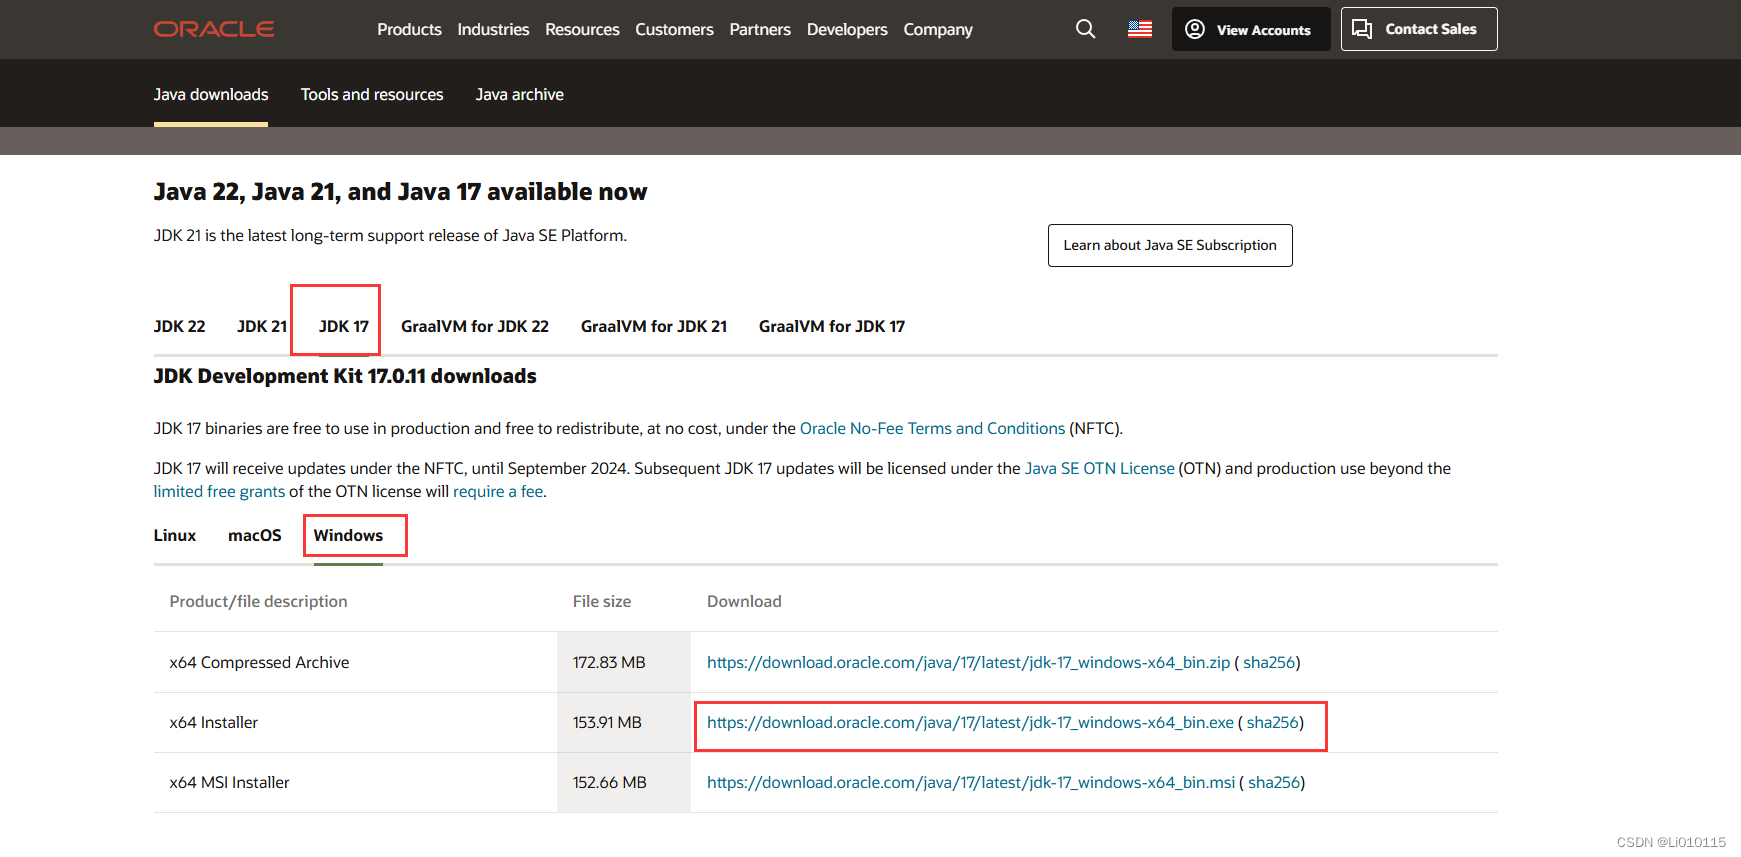Viewport: 1741px width, 857px height.
Task: Click the File size column header
Action: click(602, 601)
